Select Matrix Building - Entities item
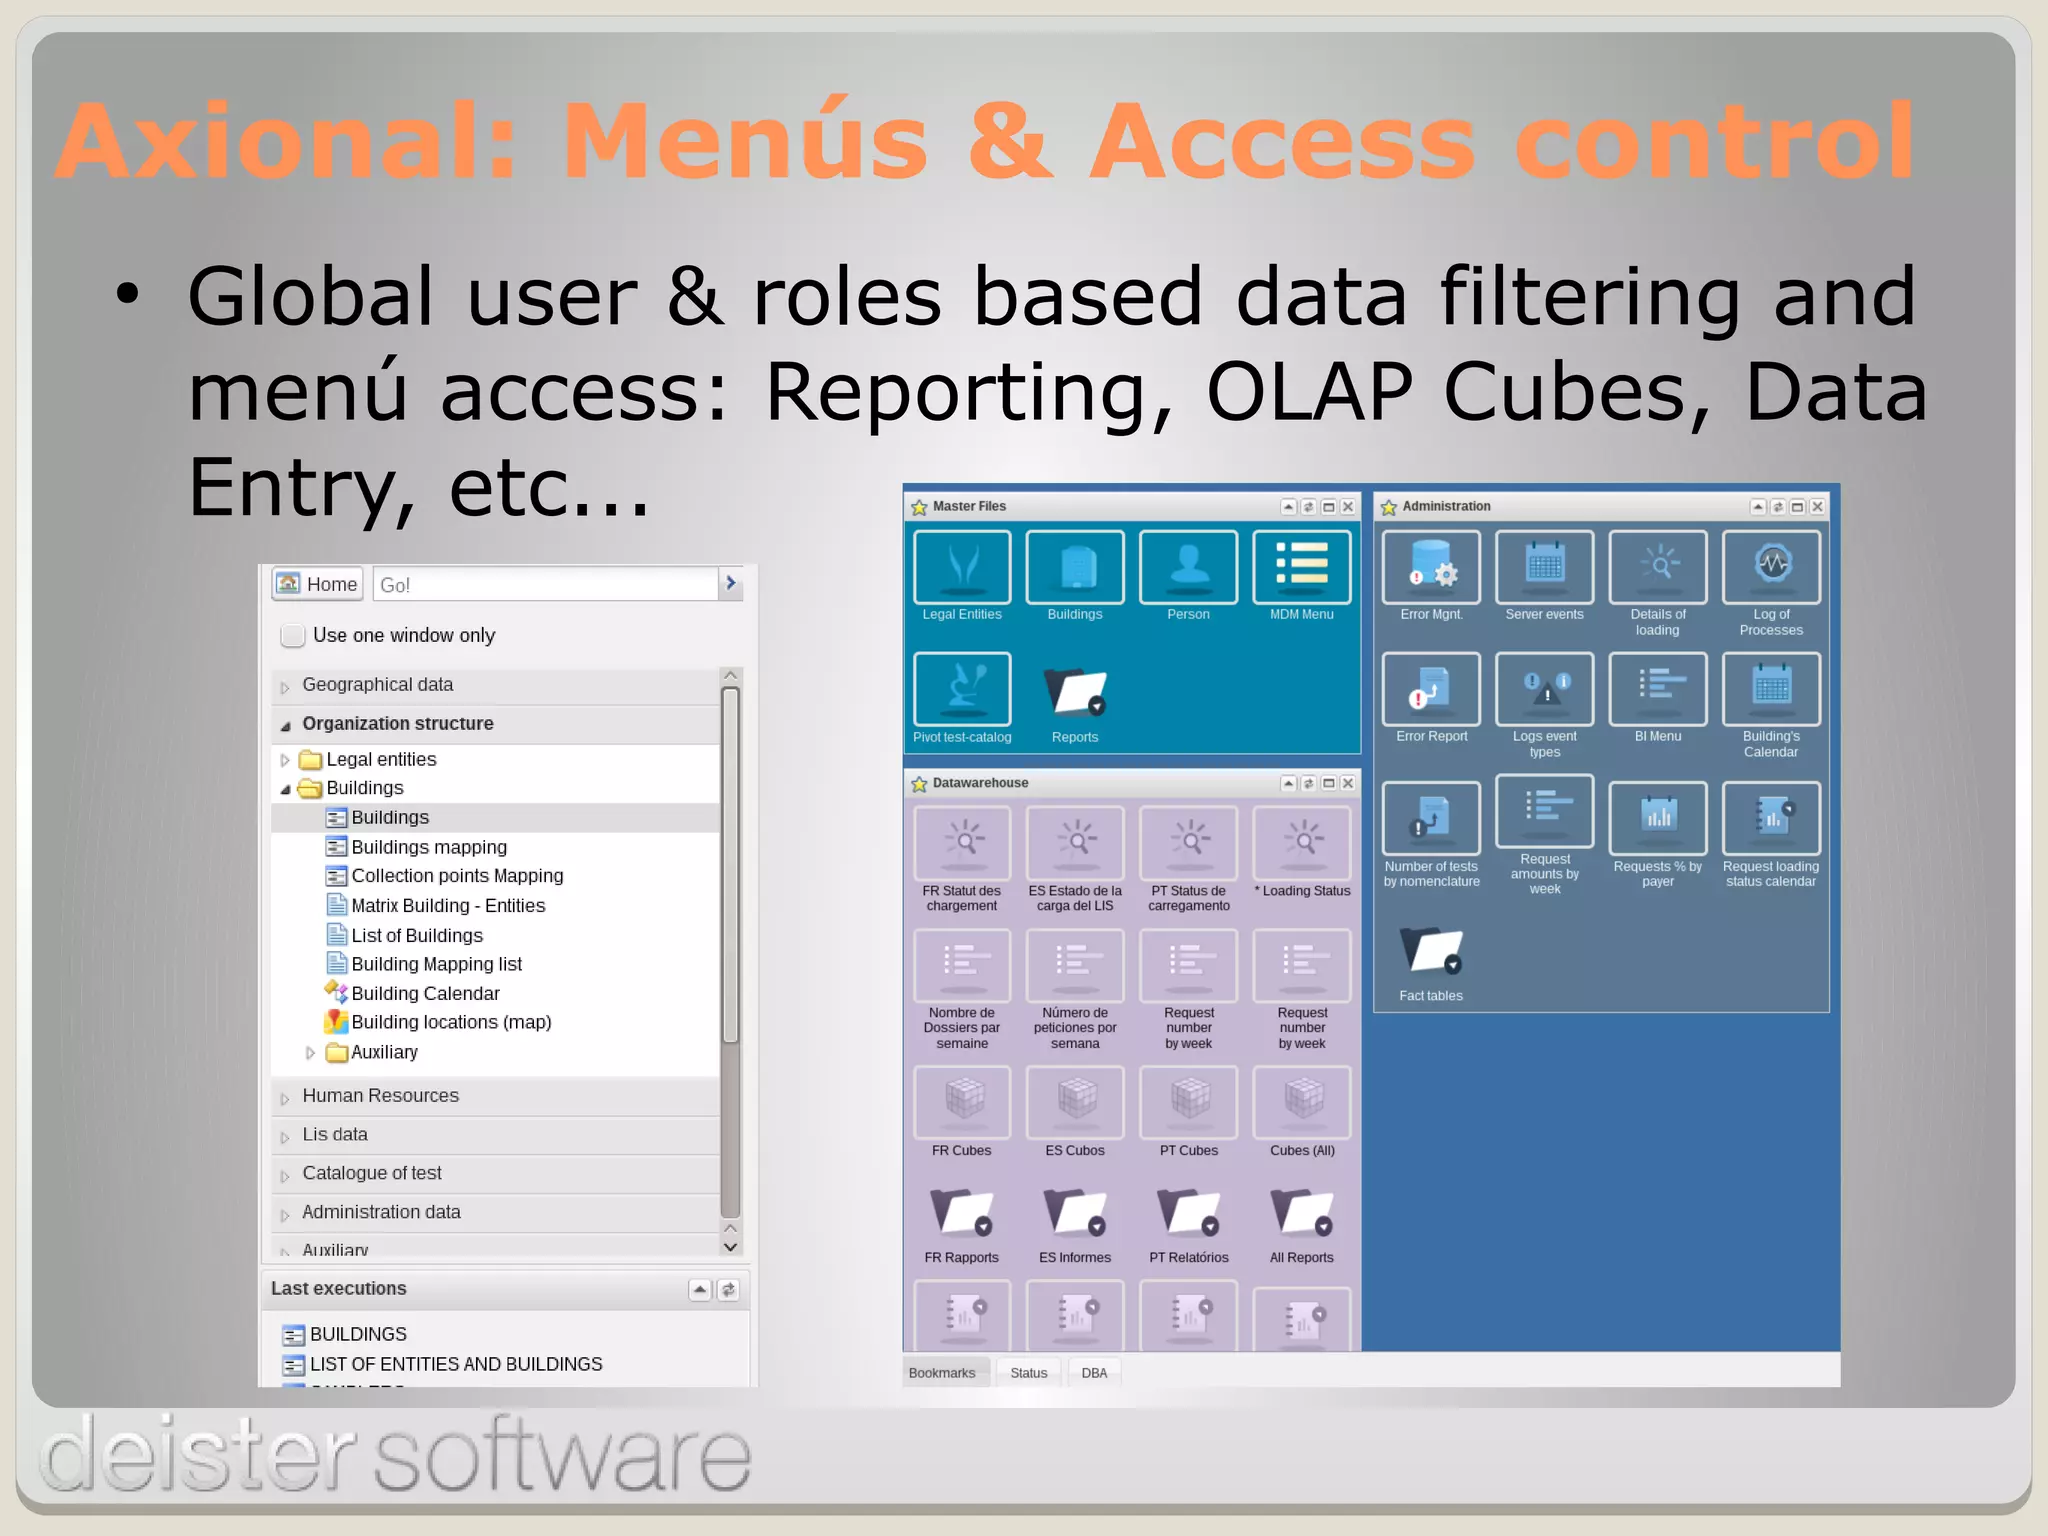Screen dimensions: 2048x1536 448,906
